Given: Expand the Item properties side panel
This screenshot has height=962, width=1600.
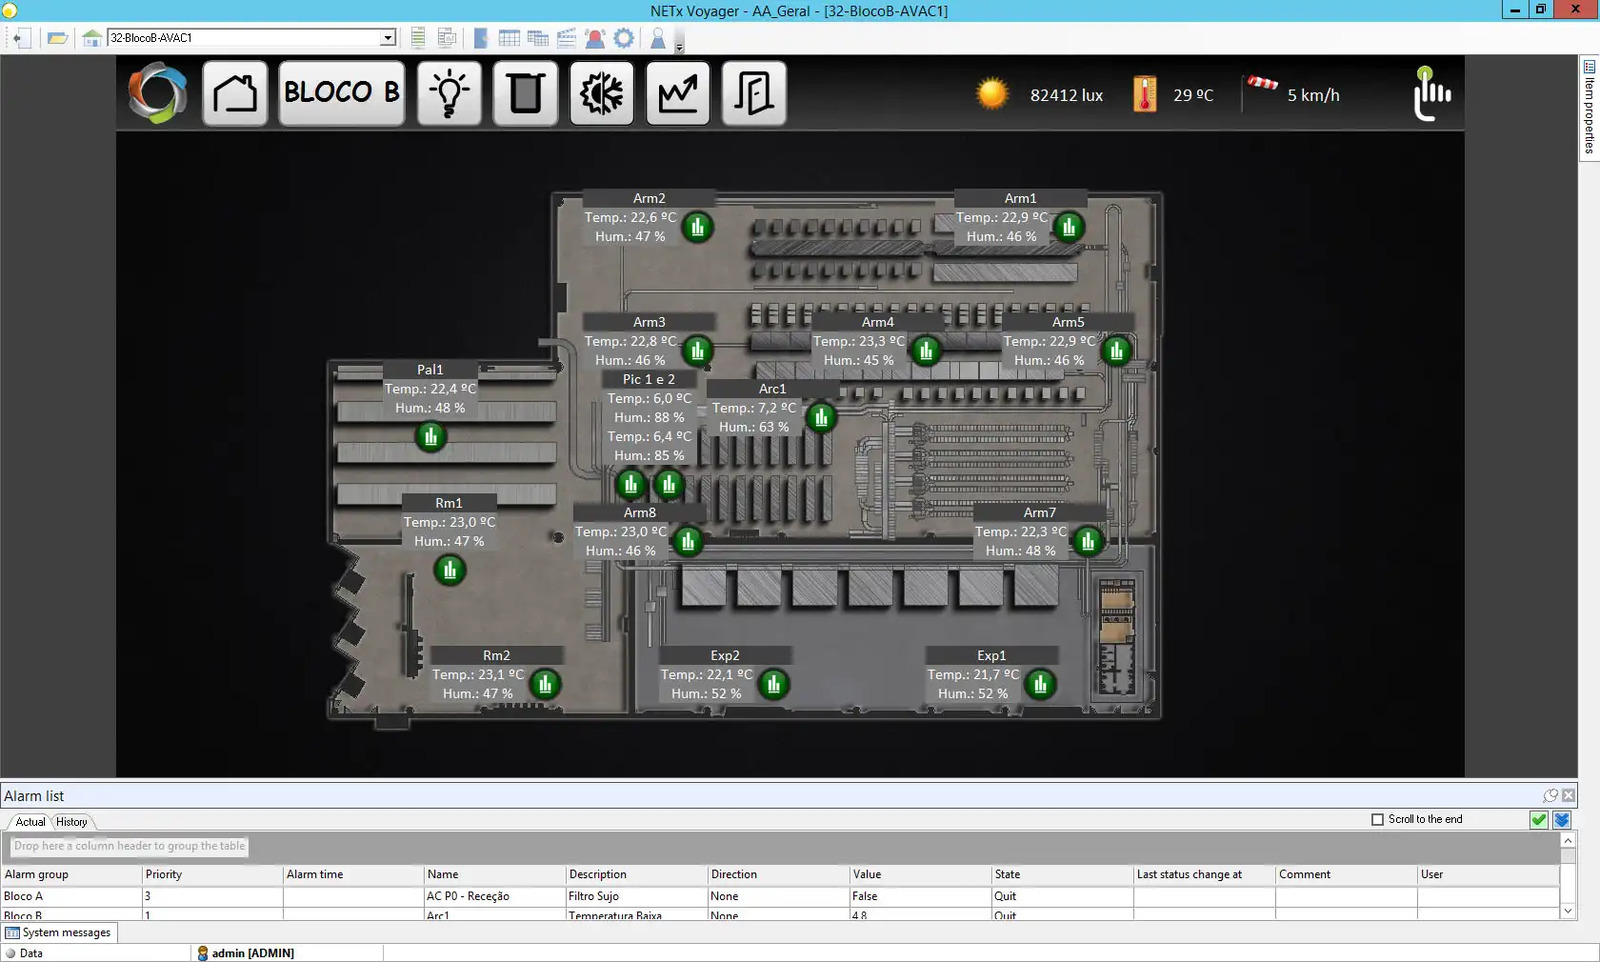Looking at the screenshot, I should [1589, 107].
